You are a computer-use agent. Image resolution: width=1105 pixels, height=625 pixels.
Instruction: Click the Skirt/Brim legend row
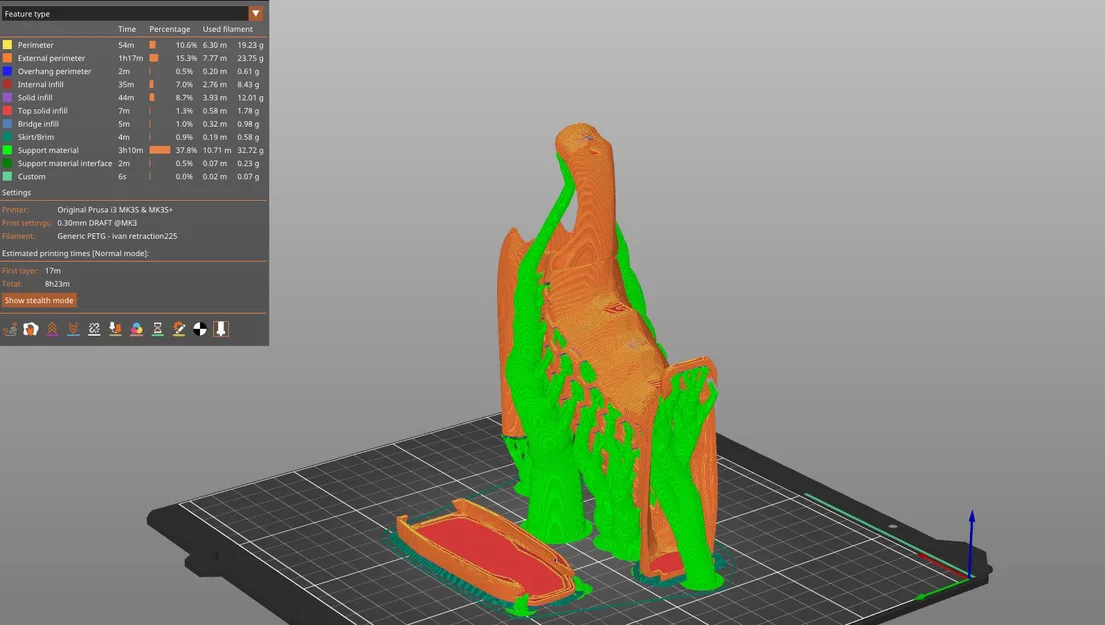(x=134, y=137)
